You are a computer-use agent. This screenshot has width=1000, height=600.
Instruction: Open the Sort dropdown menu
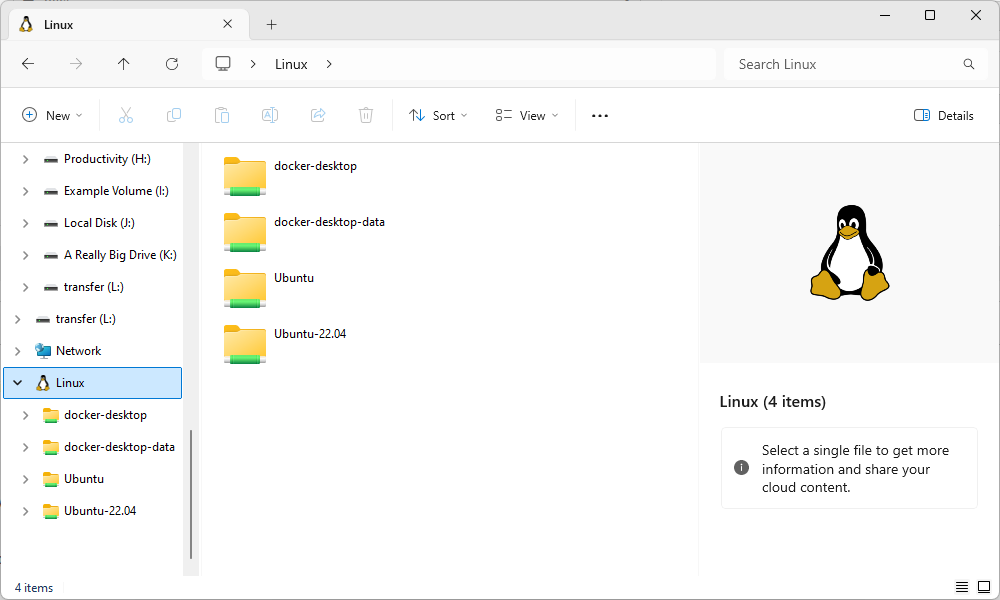point(438,115)
